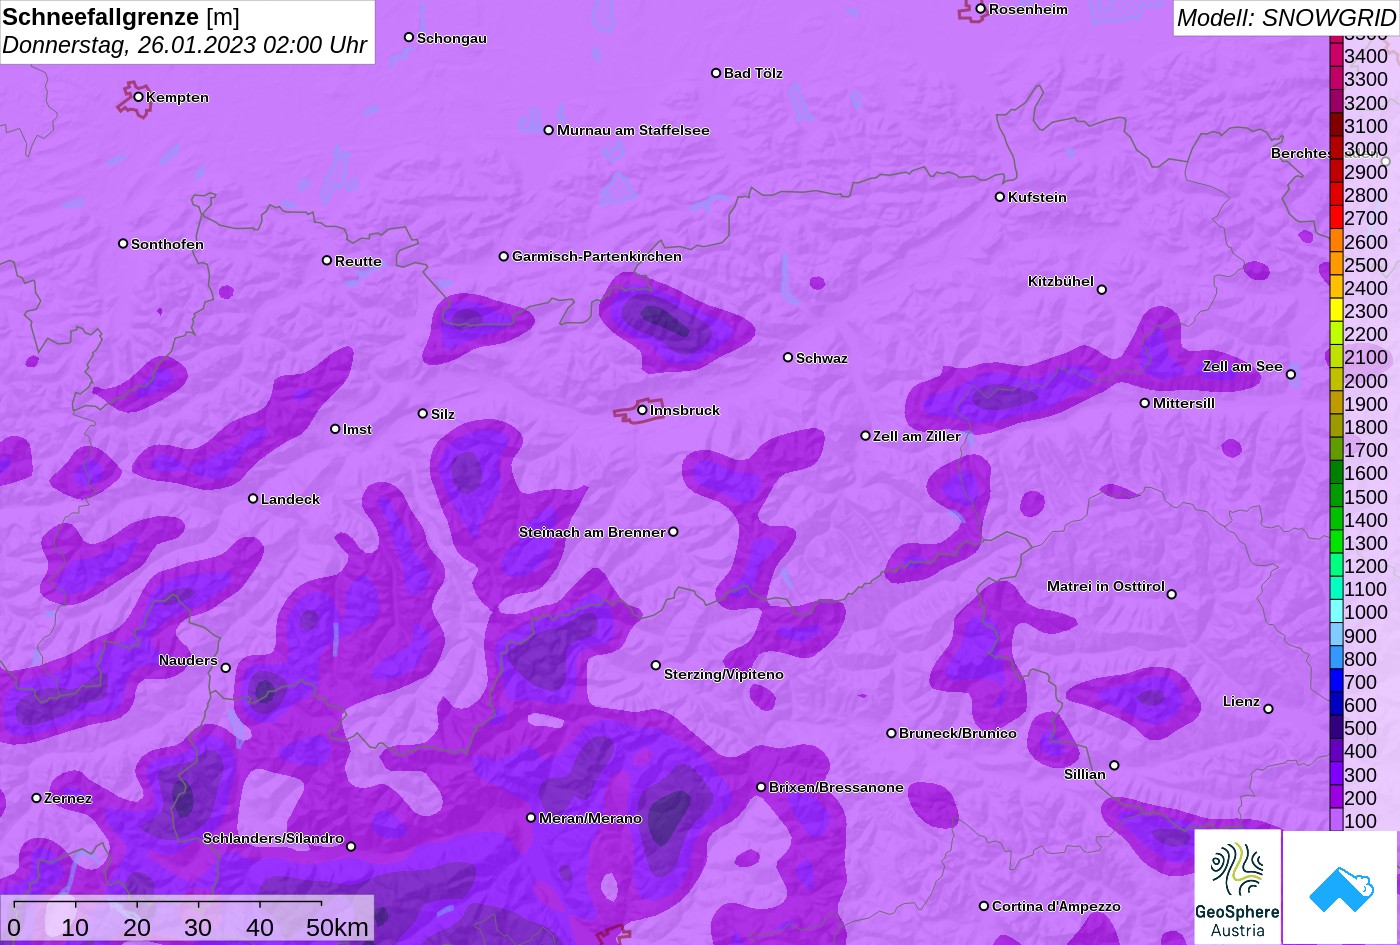Click the 20 on the scale bar
The width and height of the screenshot is (1400, 945).
point(137,927)
